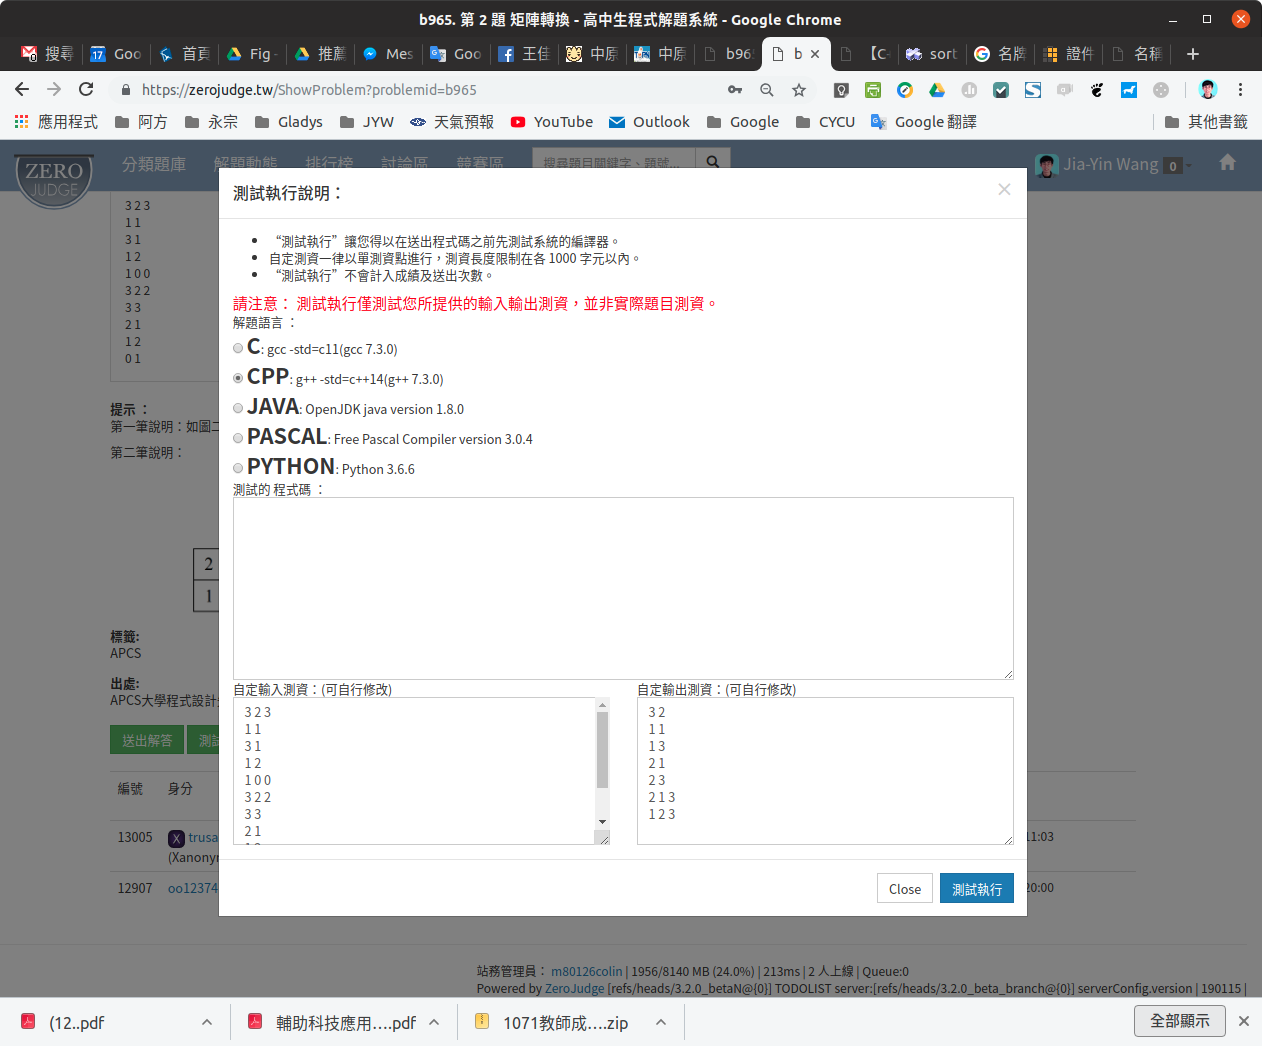This screenshot has height=1046, width=1262.
Task: Open the Outlook bookmark
Action: tap(649, 122)
